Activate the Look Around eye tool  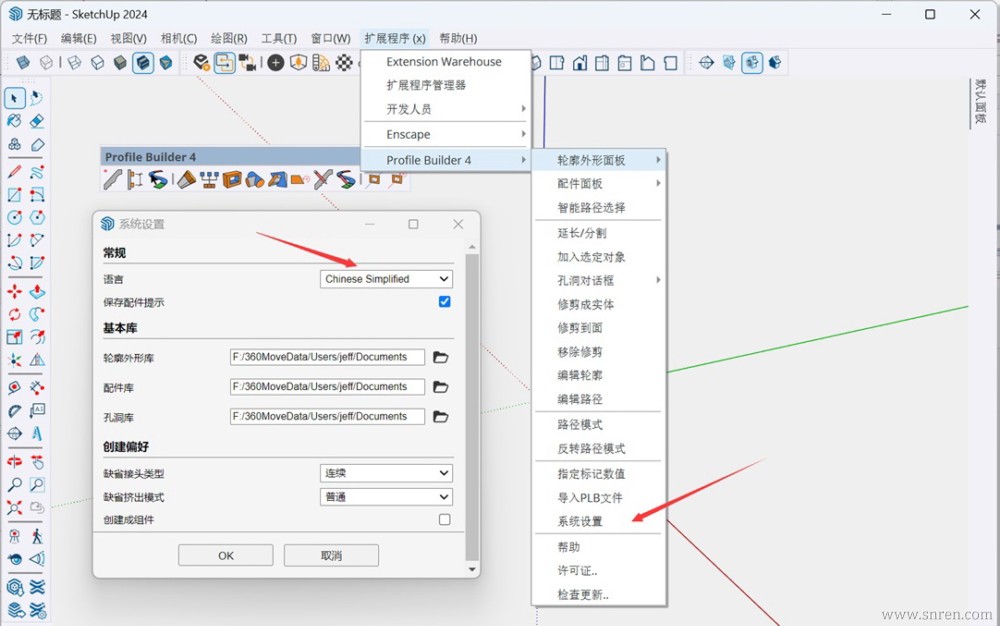click(15, 559)
